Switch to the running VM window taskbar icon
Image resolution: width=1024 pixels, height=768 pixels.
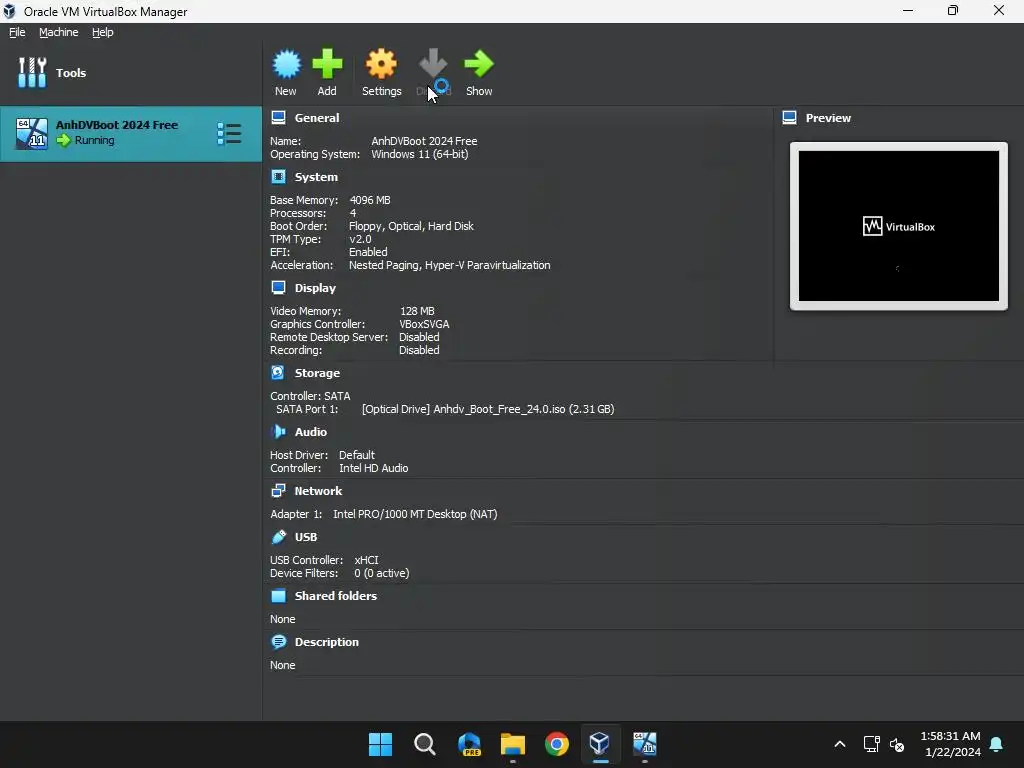pyautogui.click(x=645, y=743)
